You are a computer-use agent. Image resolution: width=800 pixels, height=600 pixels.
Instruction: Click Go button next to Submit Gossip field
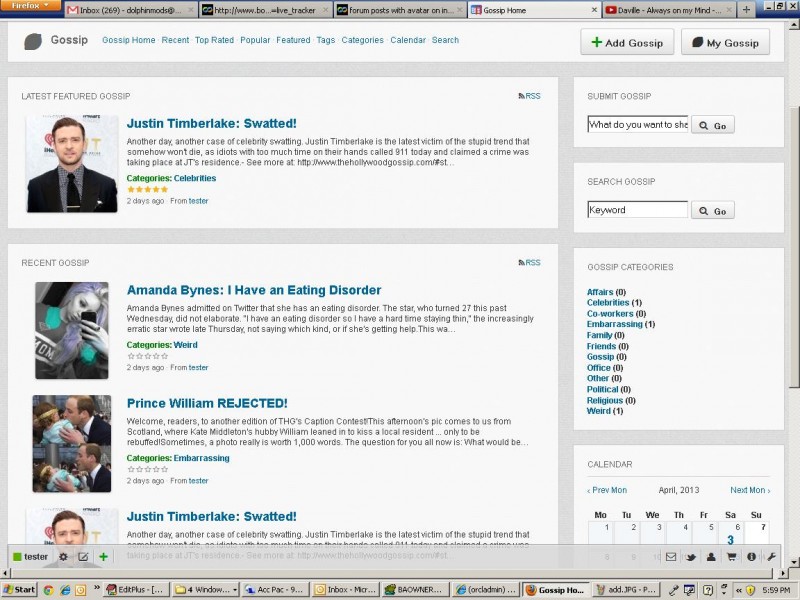coord(713,125)
